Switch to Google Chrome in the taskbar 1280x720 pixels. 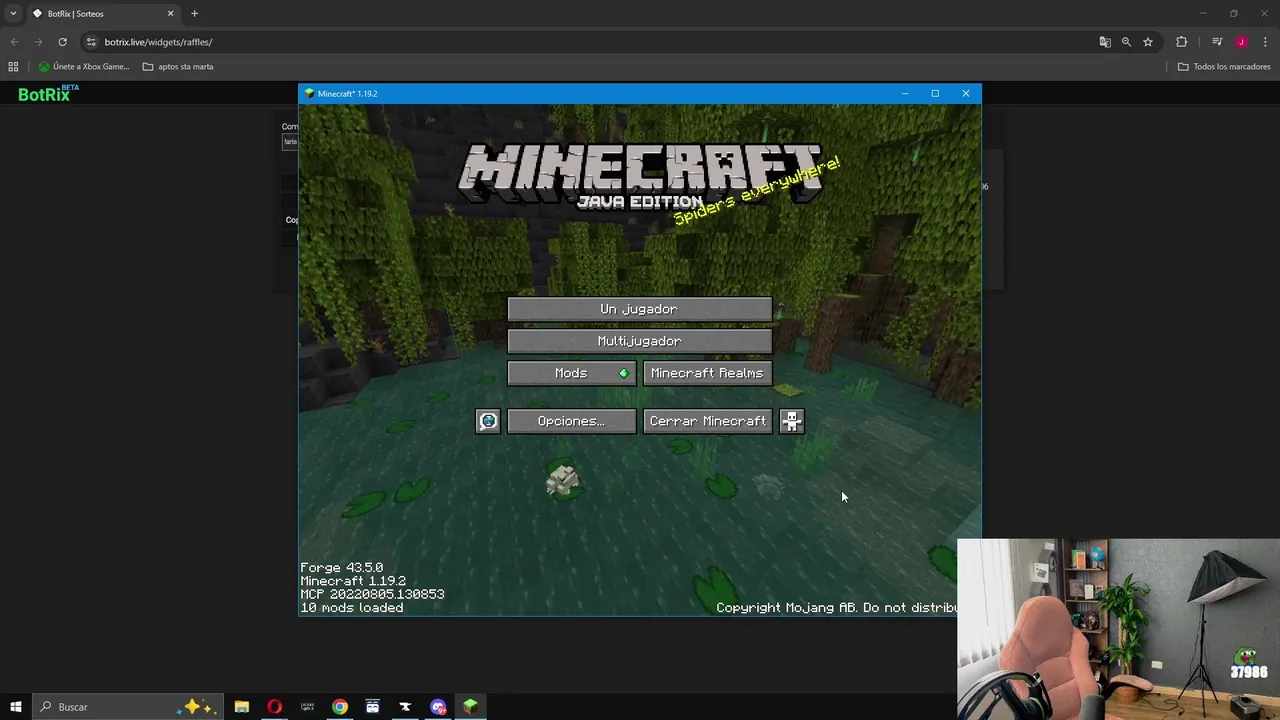(x=340, y=707)
